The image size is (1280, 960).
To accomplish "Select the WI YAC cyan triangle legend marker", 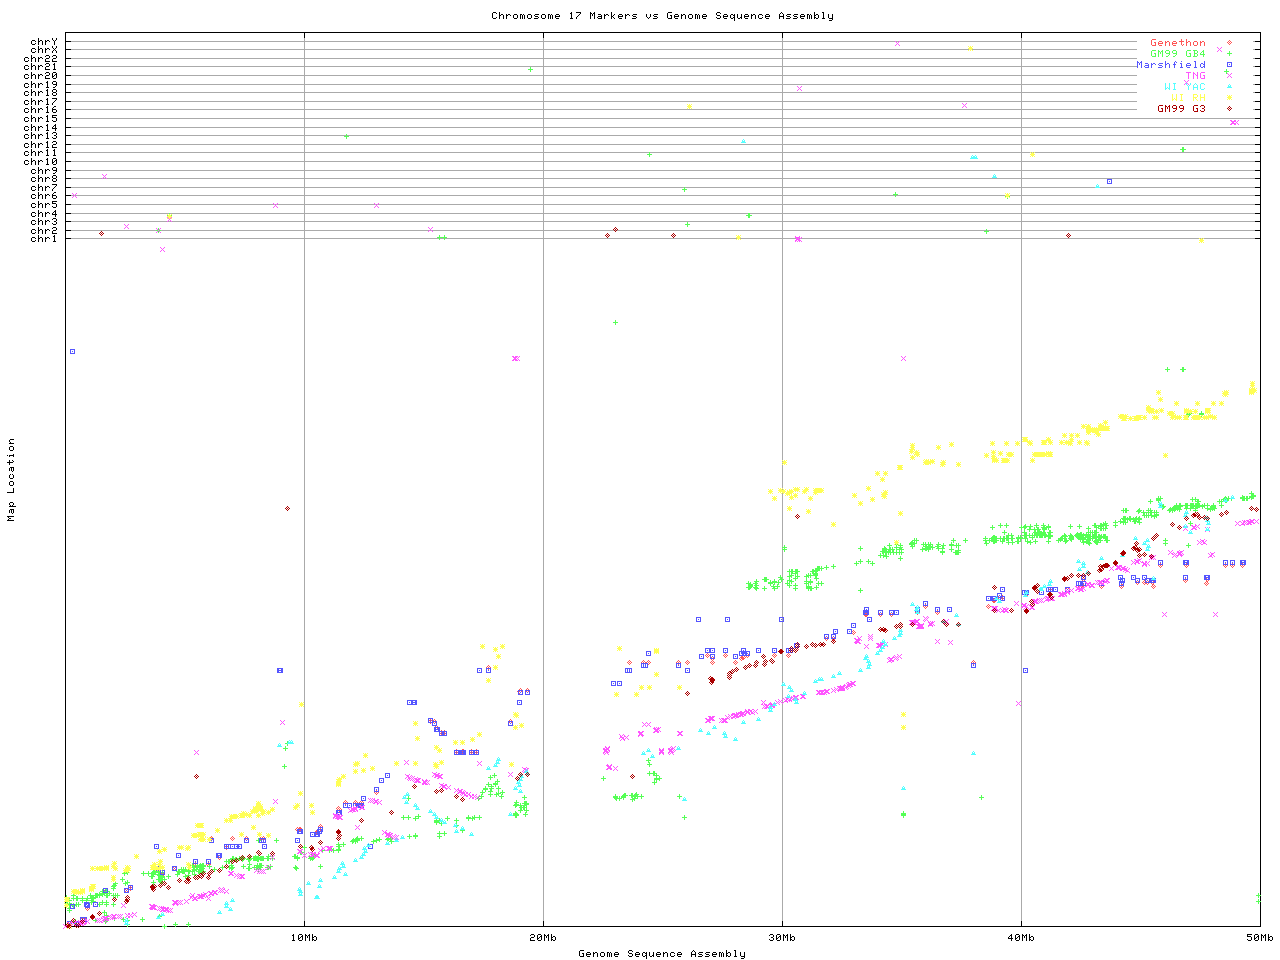I will (1229, 87).
